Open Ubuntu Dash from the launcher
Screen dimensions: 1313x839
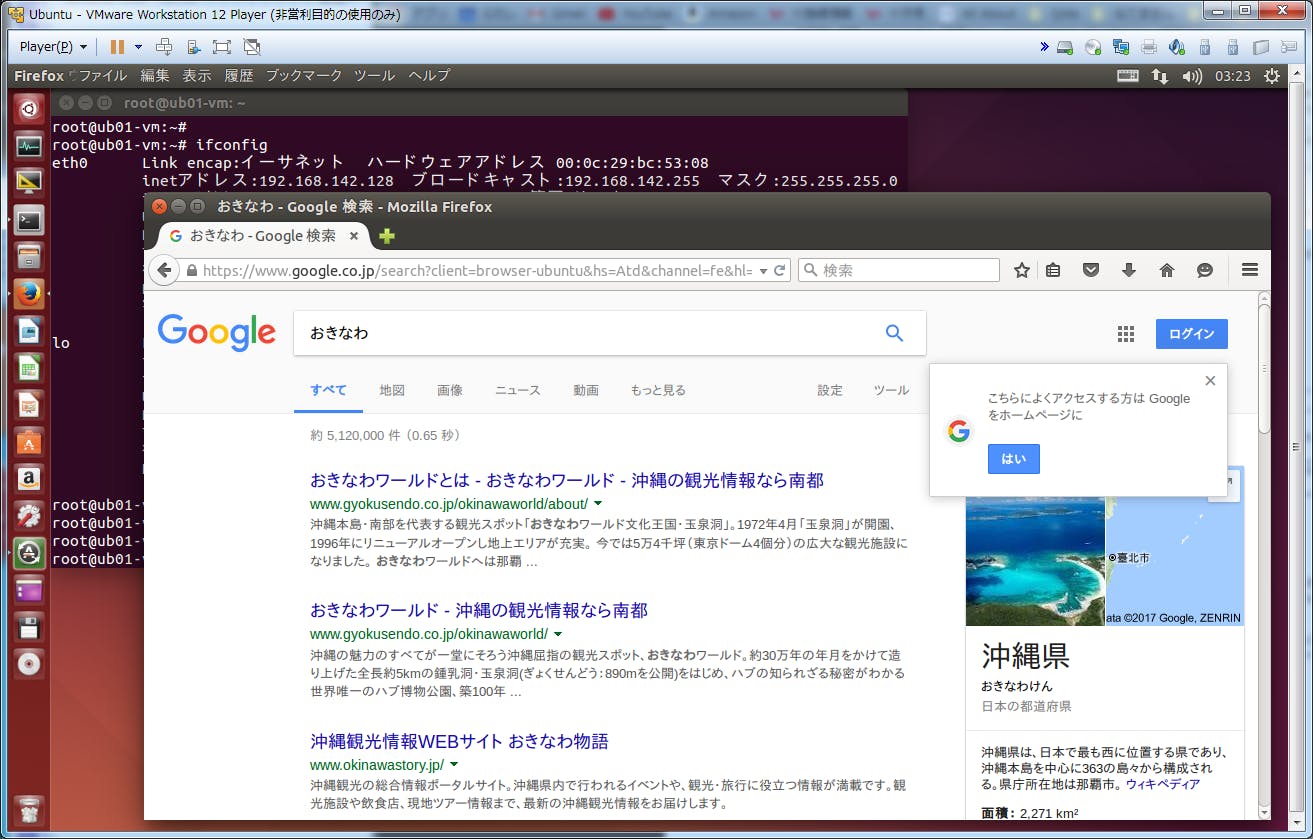coord(29,109)
